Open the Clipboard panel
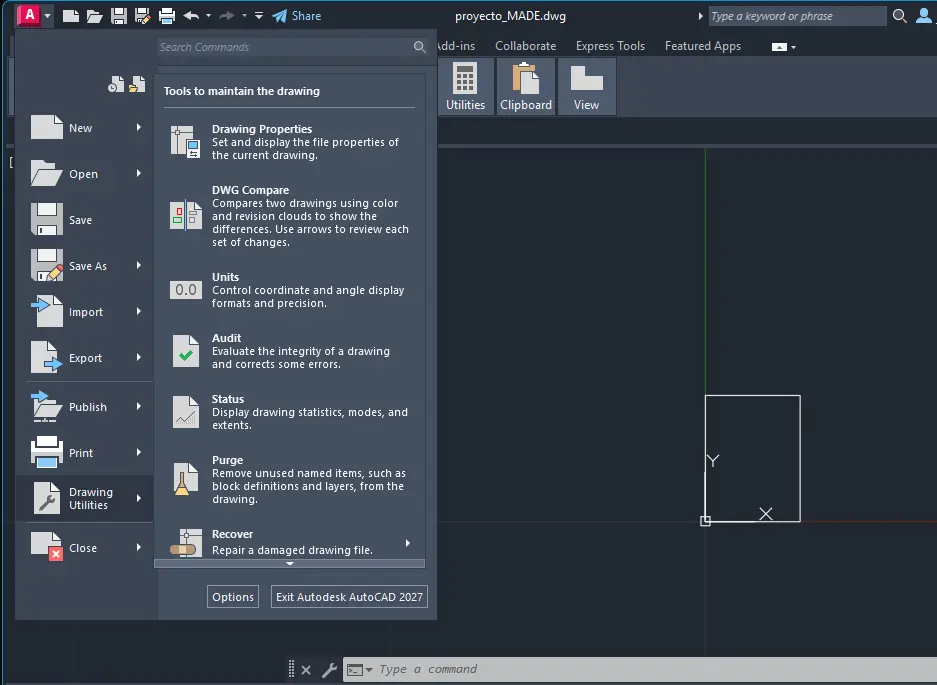Image resolution: width=937 pixels, height=685 pixels. [x=526, y=87]
